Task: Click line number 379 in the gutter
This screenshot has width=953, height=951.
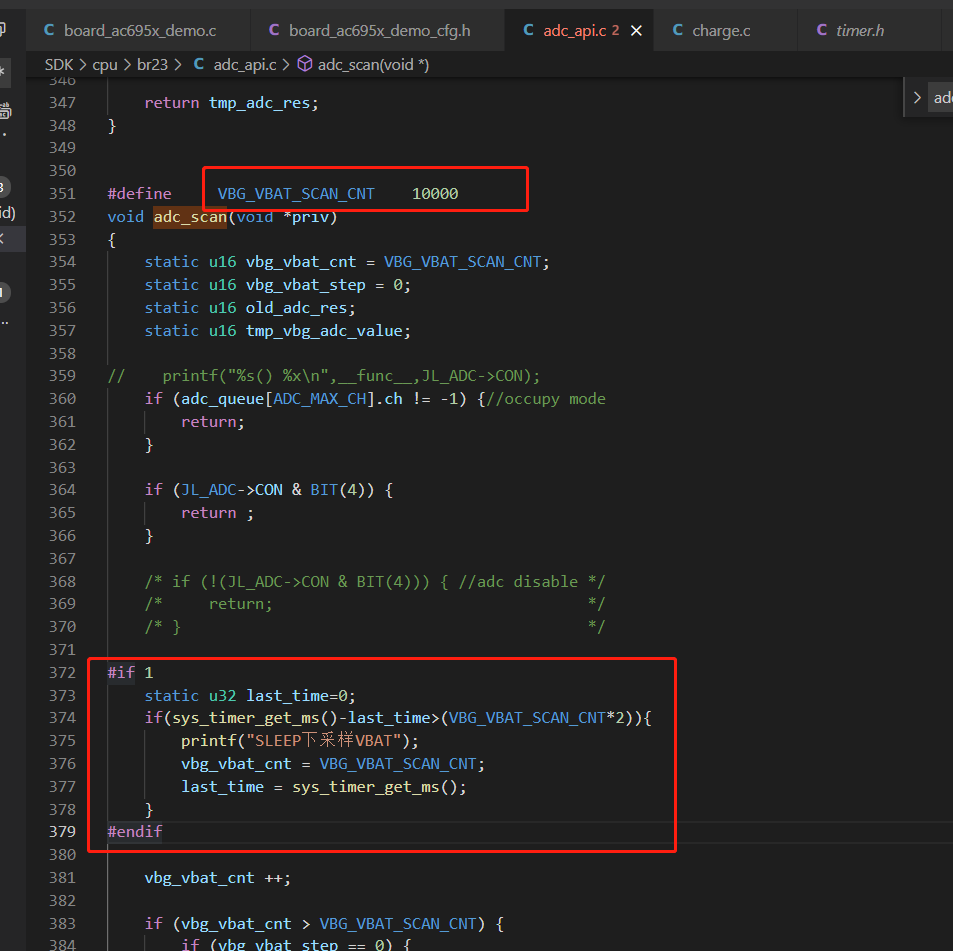Action: click(x=62, y=831)
